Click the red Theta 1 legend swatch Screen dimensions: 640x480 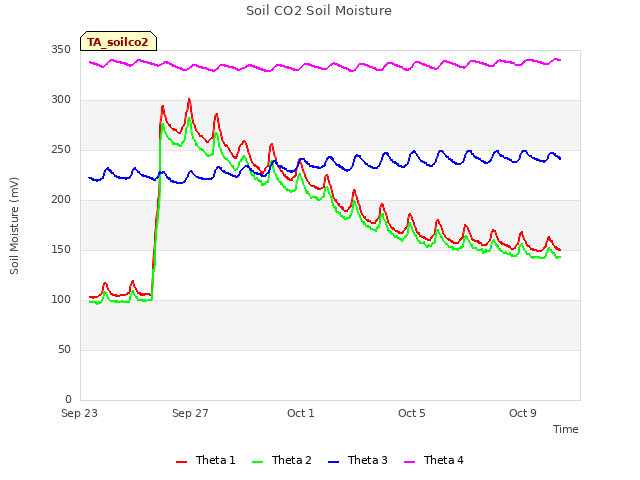pos(181,462)
